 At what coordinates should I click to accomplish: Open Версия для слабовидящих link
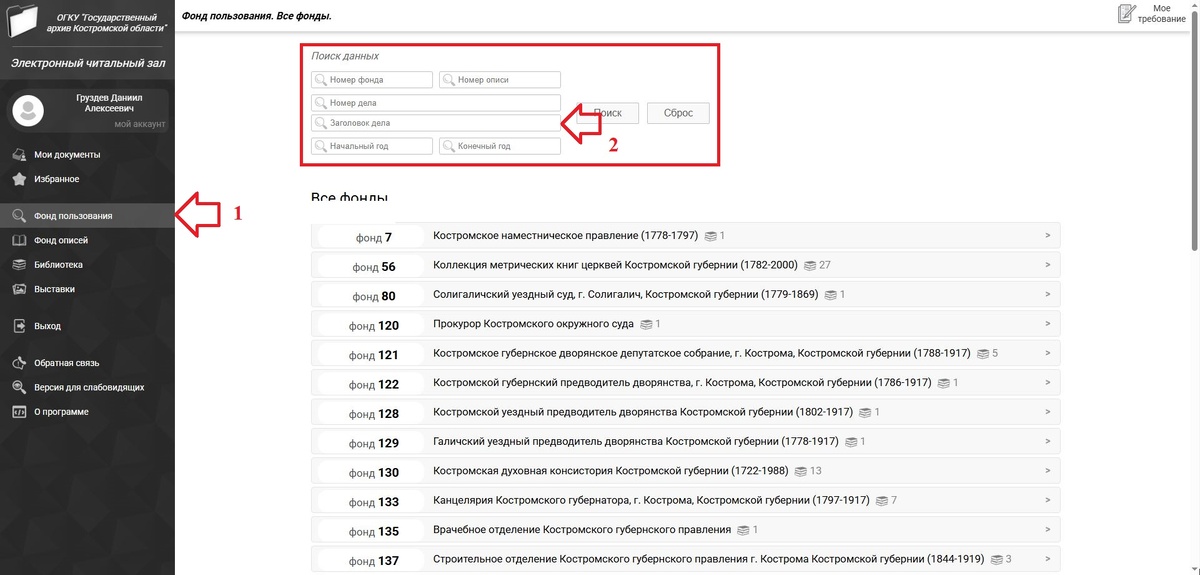click(x=89, y=387)
